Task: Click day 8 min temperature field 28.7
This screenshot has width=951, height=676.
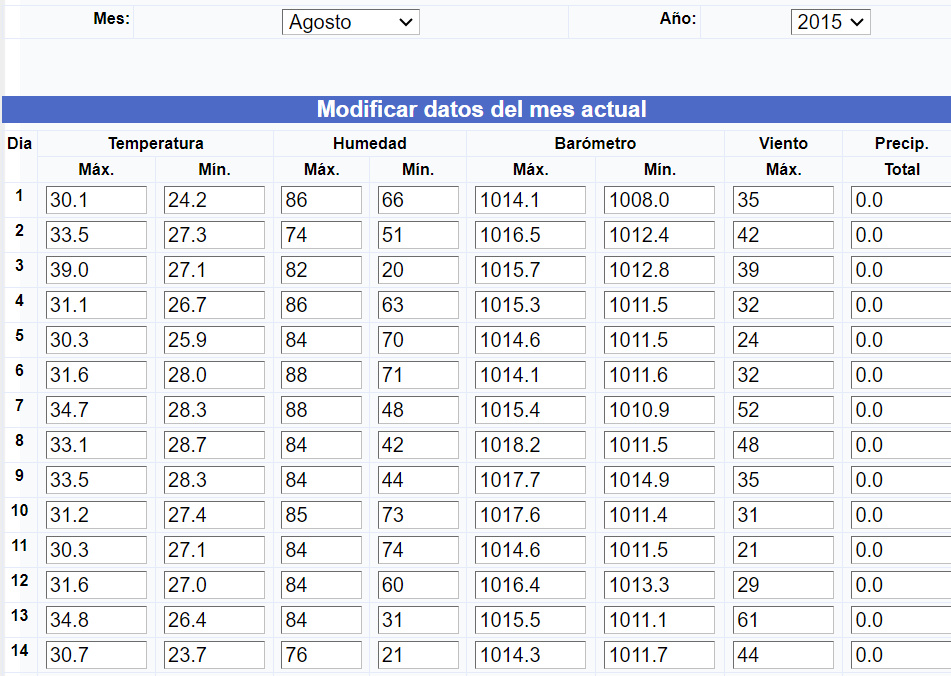Action: [x=214, y=445]
